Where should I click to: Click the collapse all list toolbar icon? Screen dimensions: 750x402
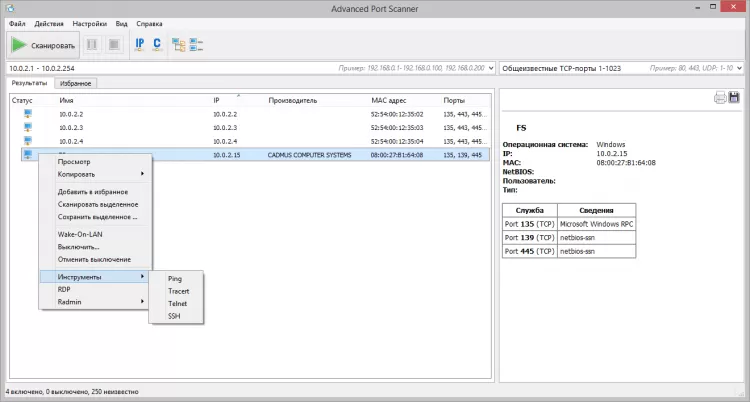(x=196, y=44)
